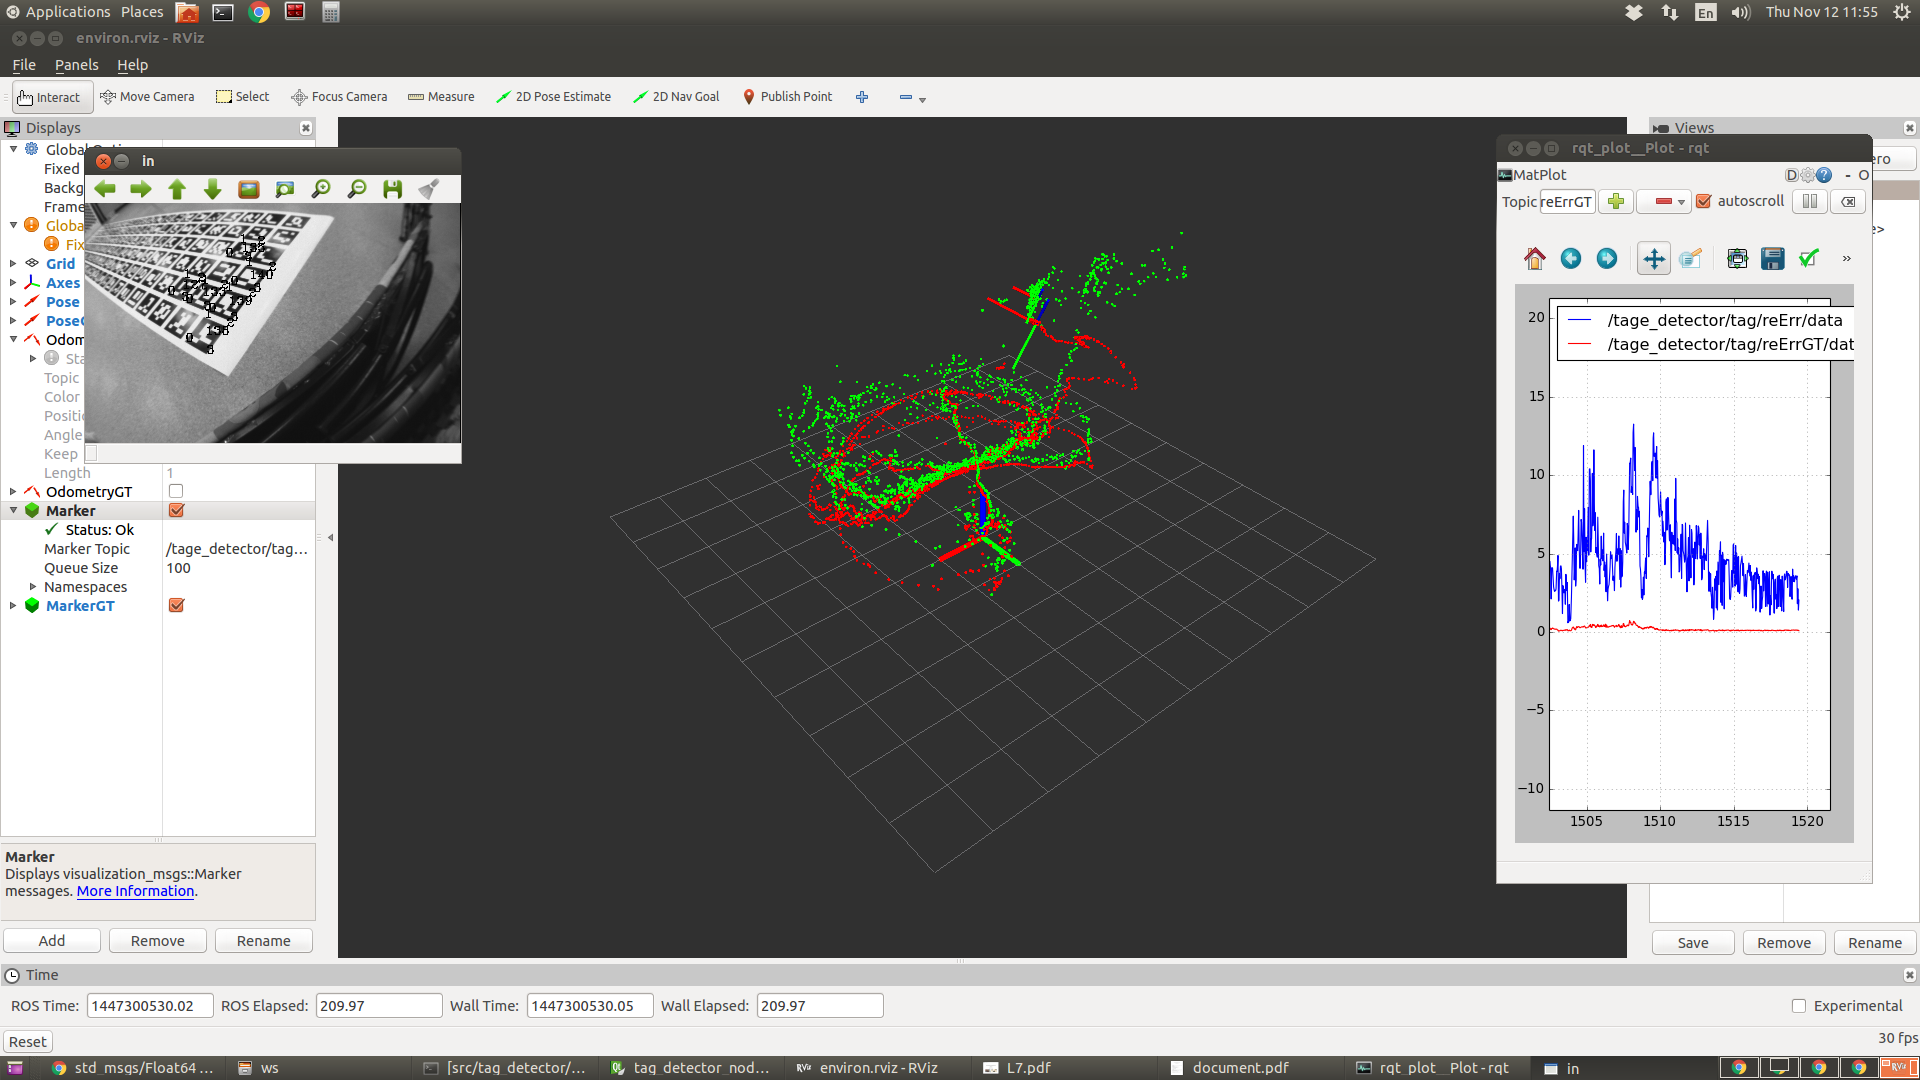Click the More Information link
The height and width of the screenshot is (1080, 1920).
[135, 891]
